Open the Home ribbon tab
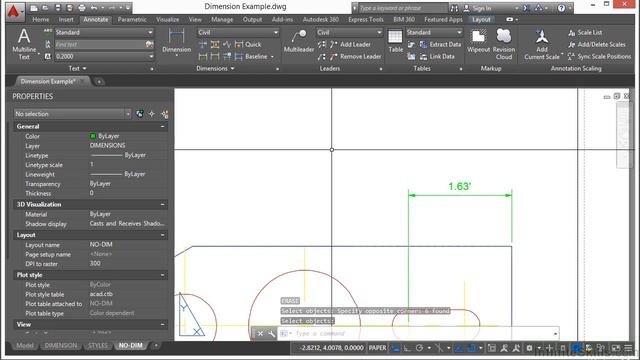Viewport: 640px width, 360px height. 40,19
